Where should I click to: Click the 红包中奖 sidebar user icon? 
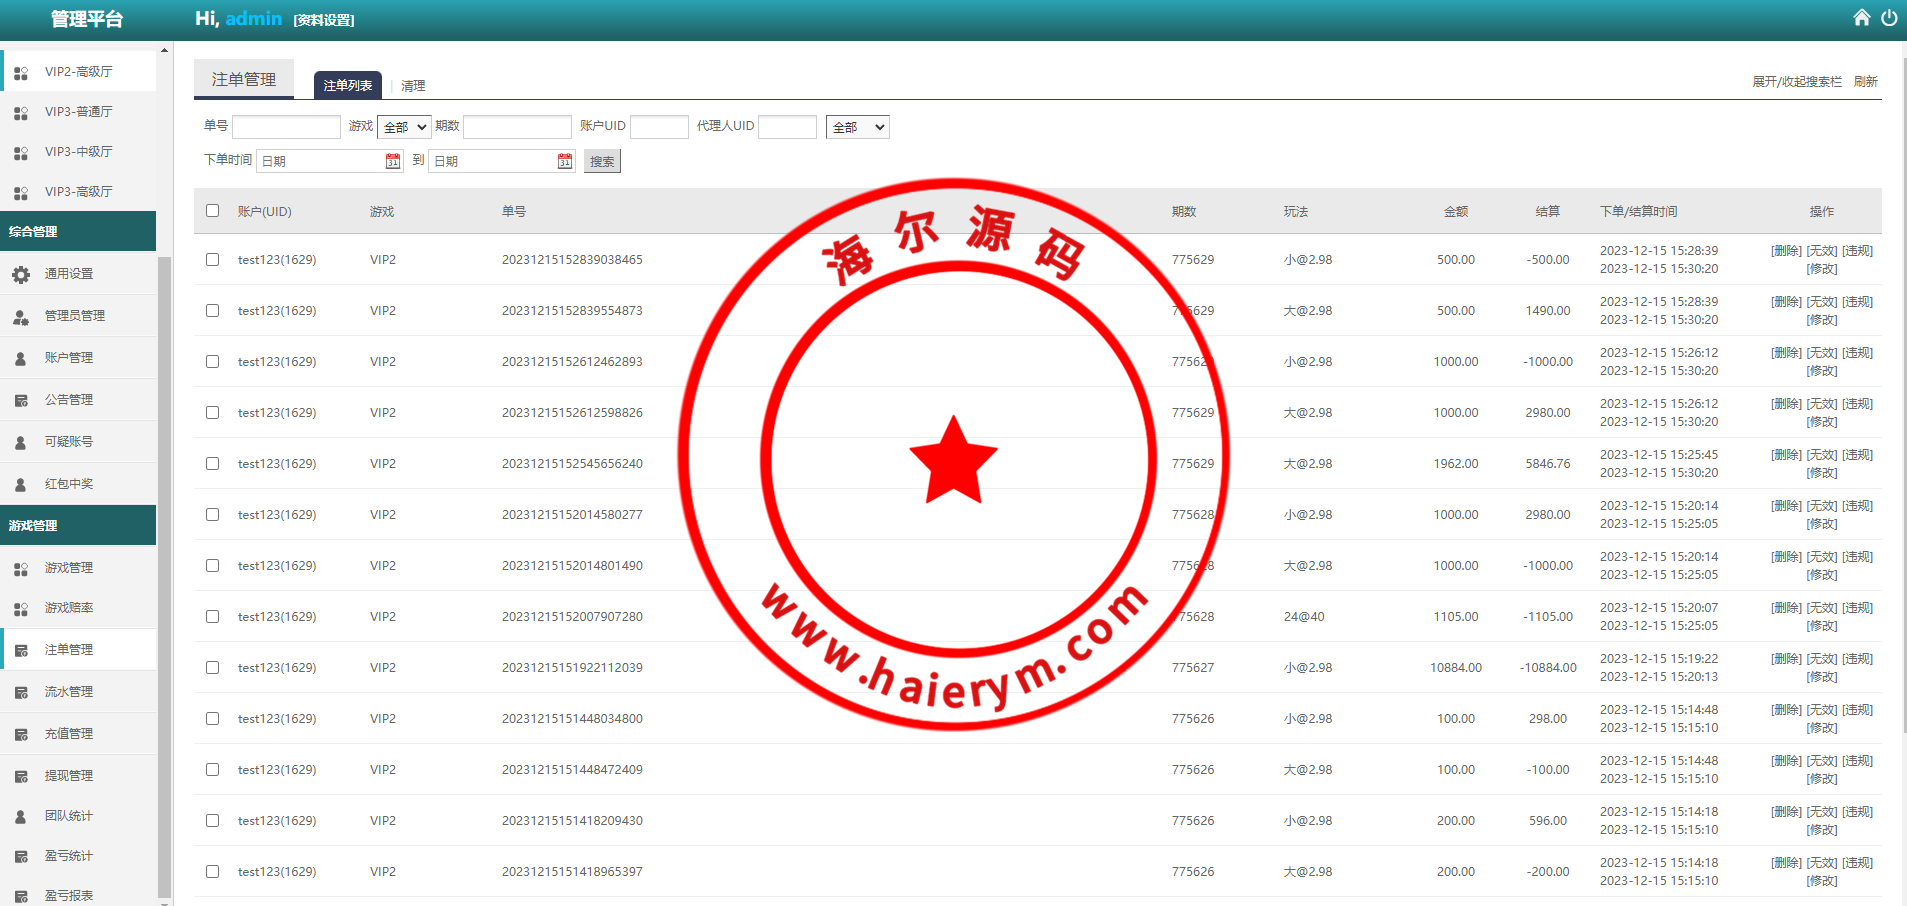(21, 484)
